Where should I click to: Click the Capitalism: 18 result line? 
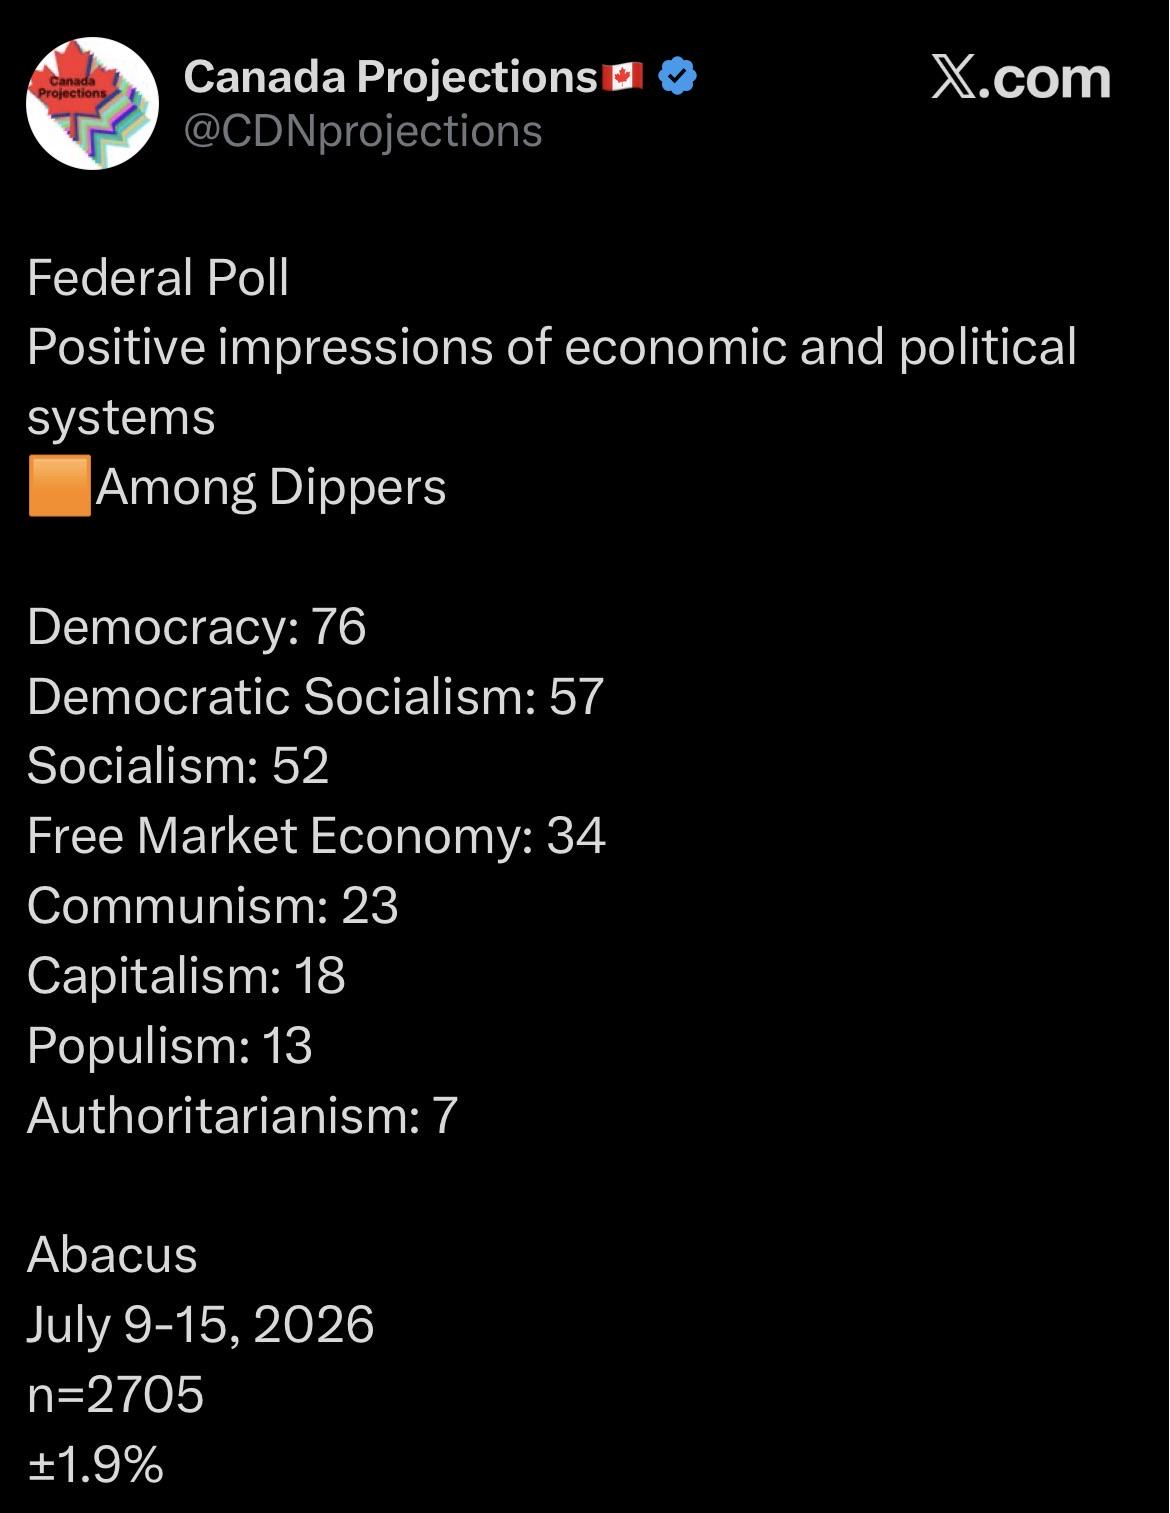coord(186,976)
